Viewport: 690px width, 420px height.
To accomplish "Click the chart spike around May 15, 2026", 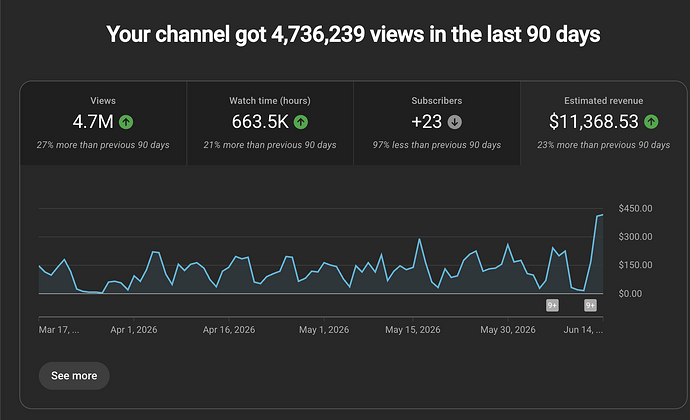I will coord(419,239).
